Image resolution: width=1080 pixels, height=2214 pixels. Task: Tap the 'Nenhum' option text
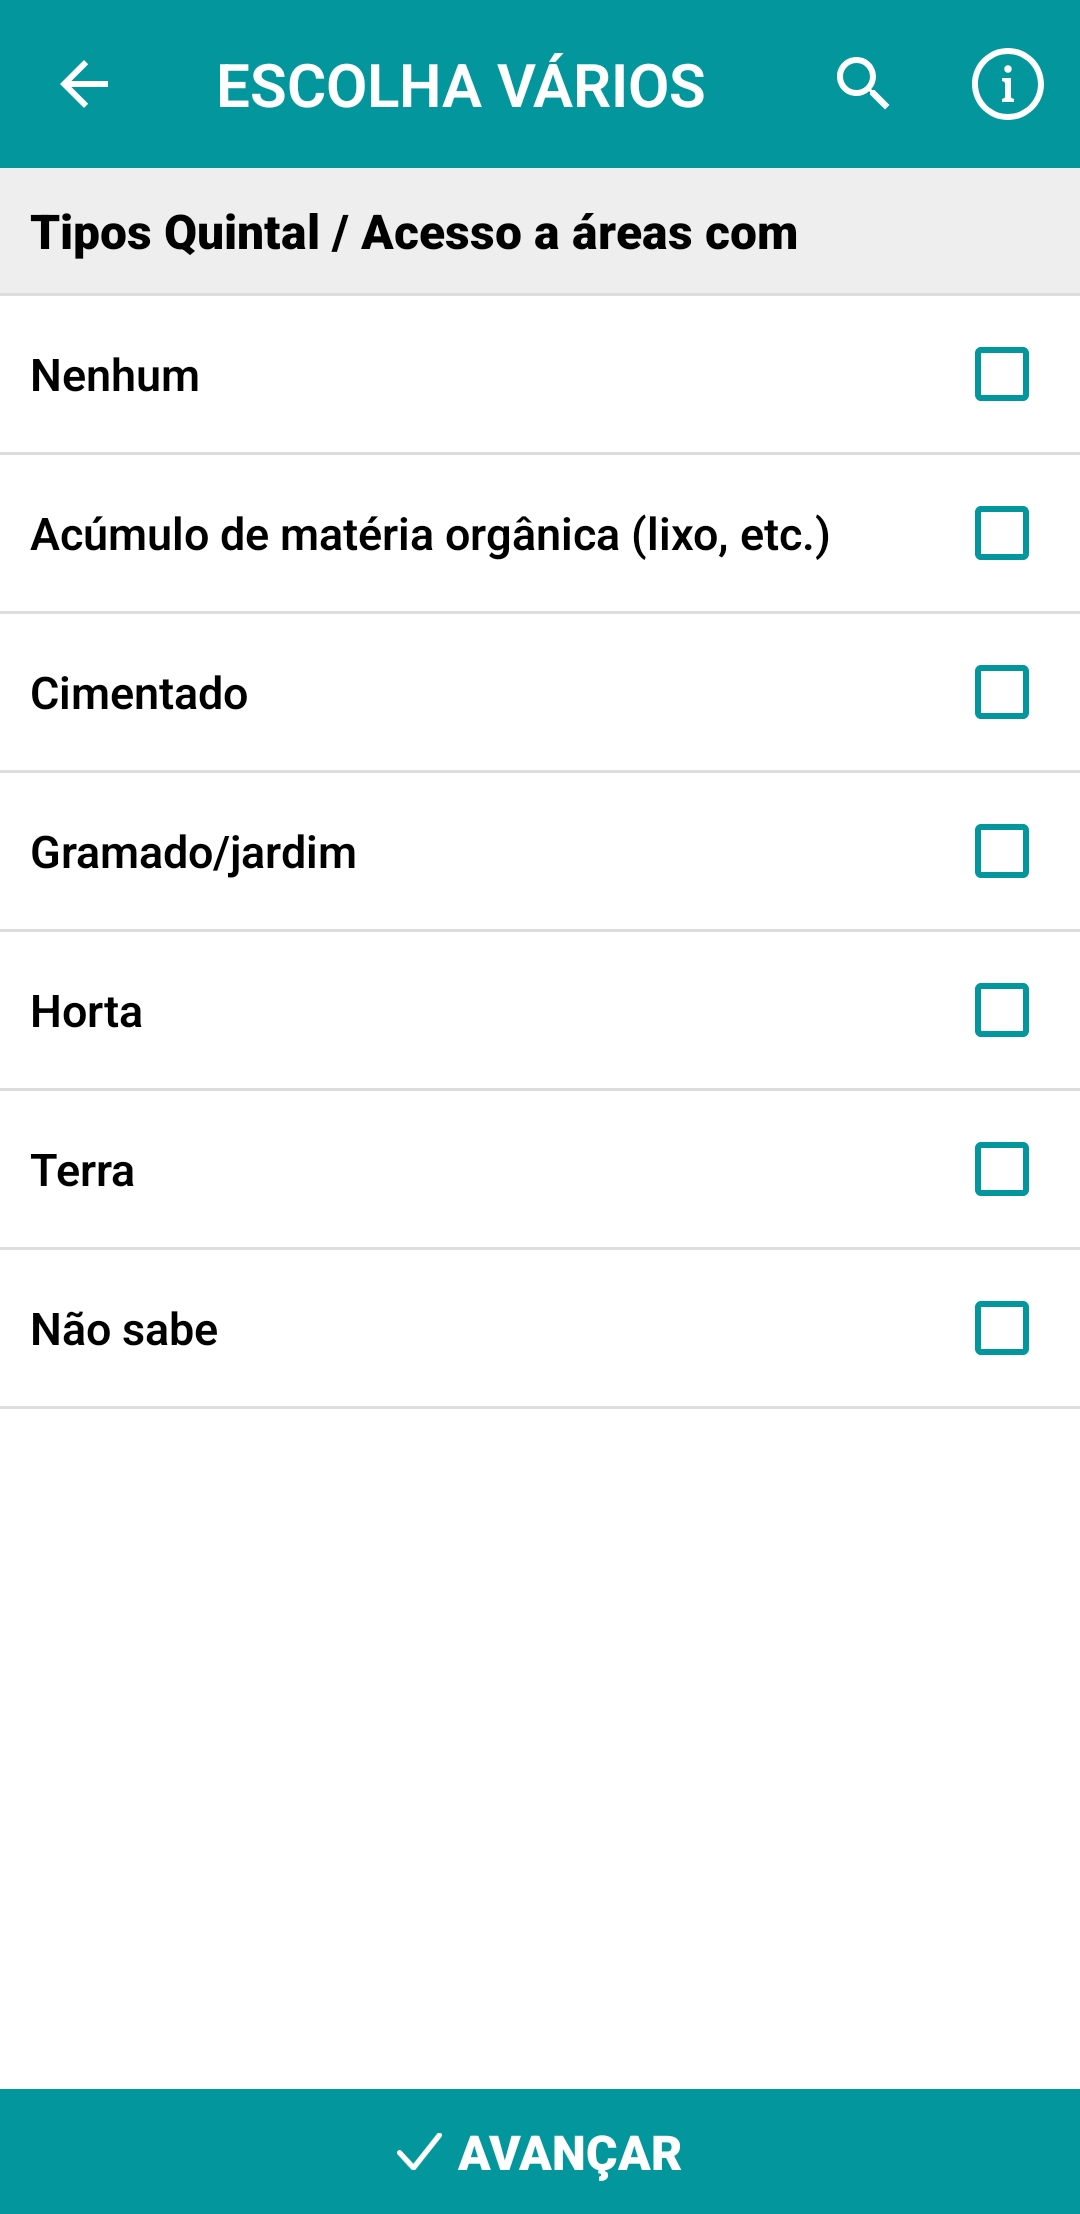(115, 376)
